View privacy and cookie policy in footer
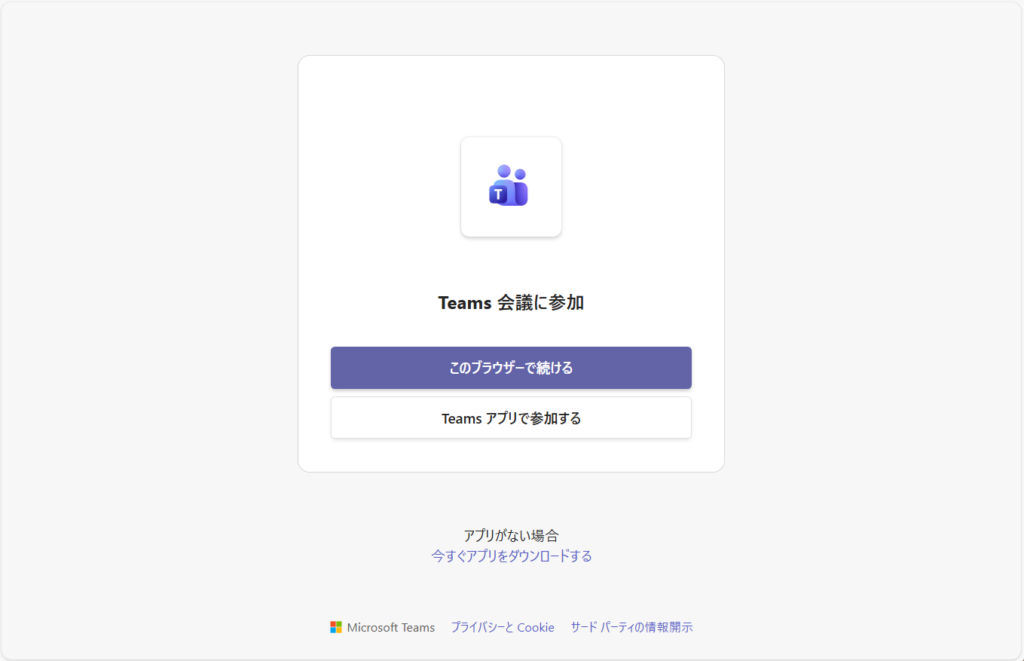The image size is (1024, 661). (x=502, y=627)
